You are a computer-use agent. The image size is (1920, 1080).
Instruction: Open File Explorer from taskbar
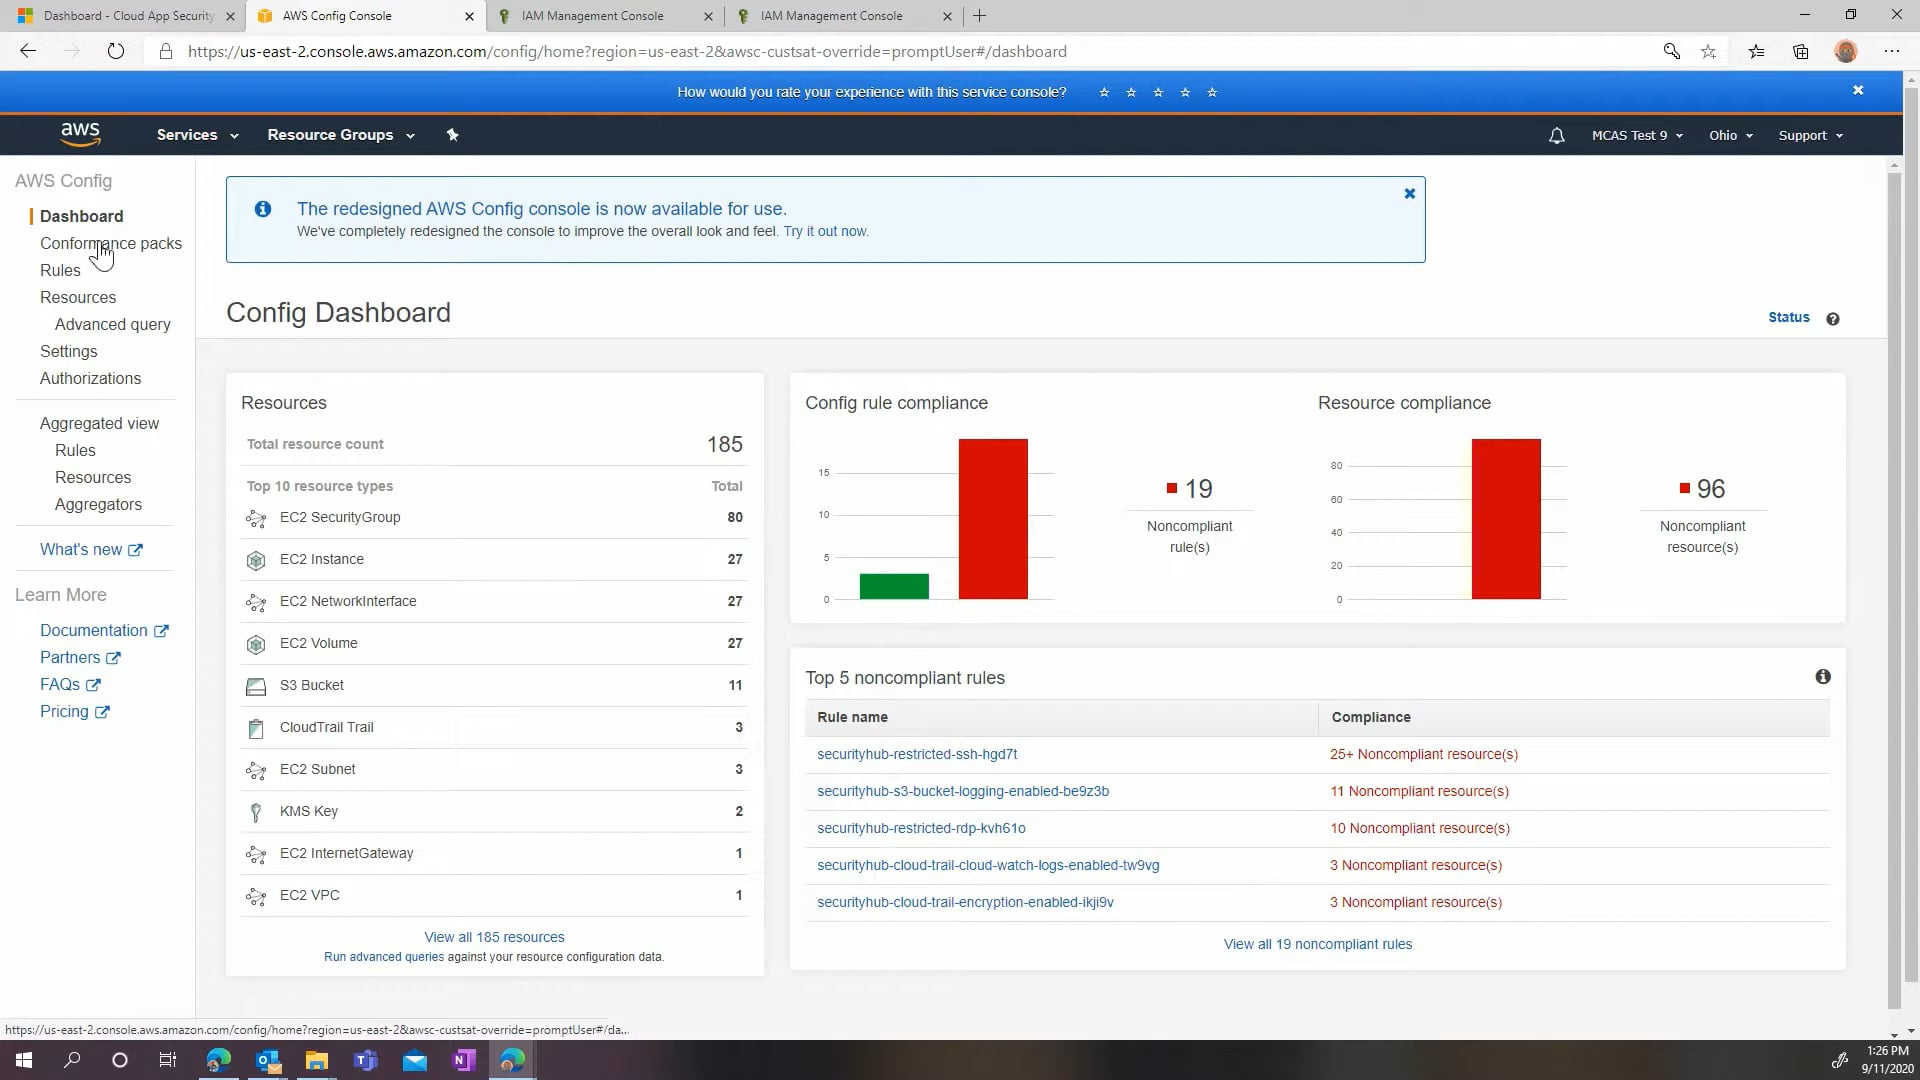coord(317,1060)
